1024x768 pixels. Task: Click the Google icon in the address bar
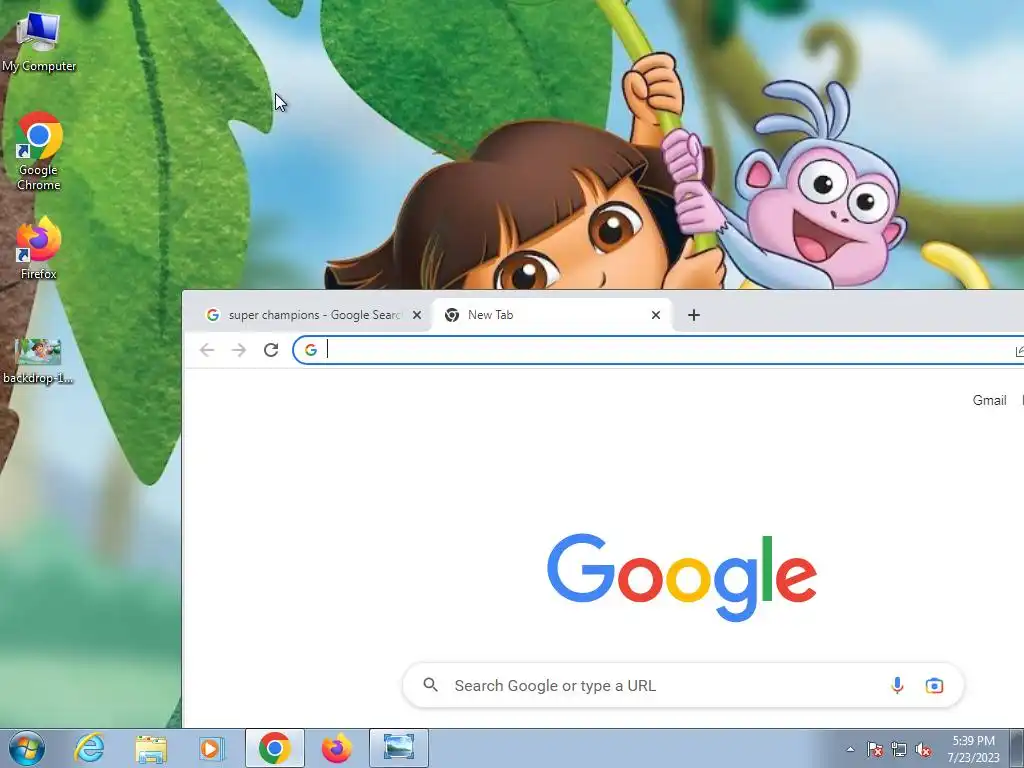coord(311,350)
